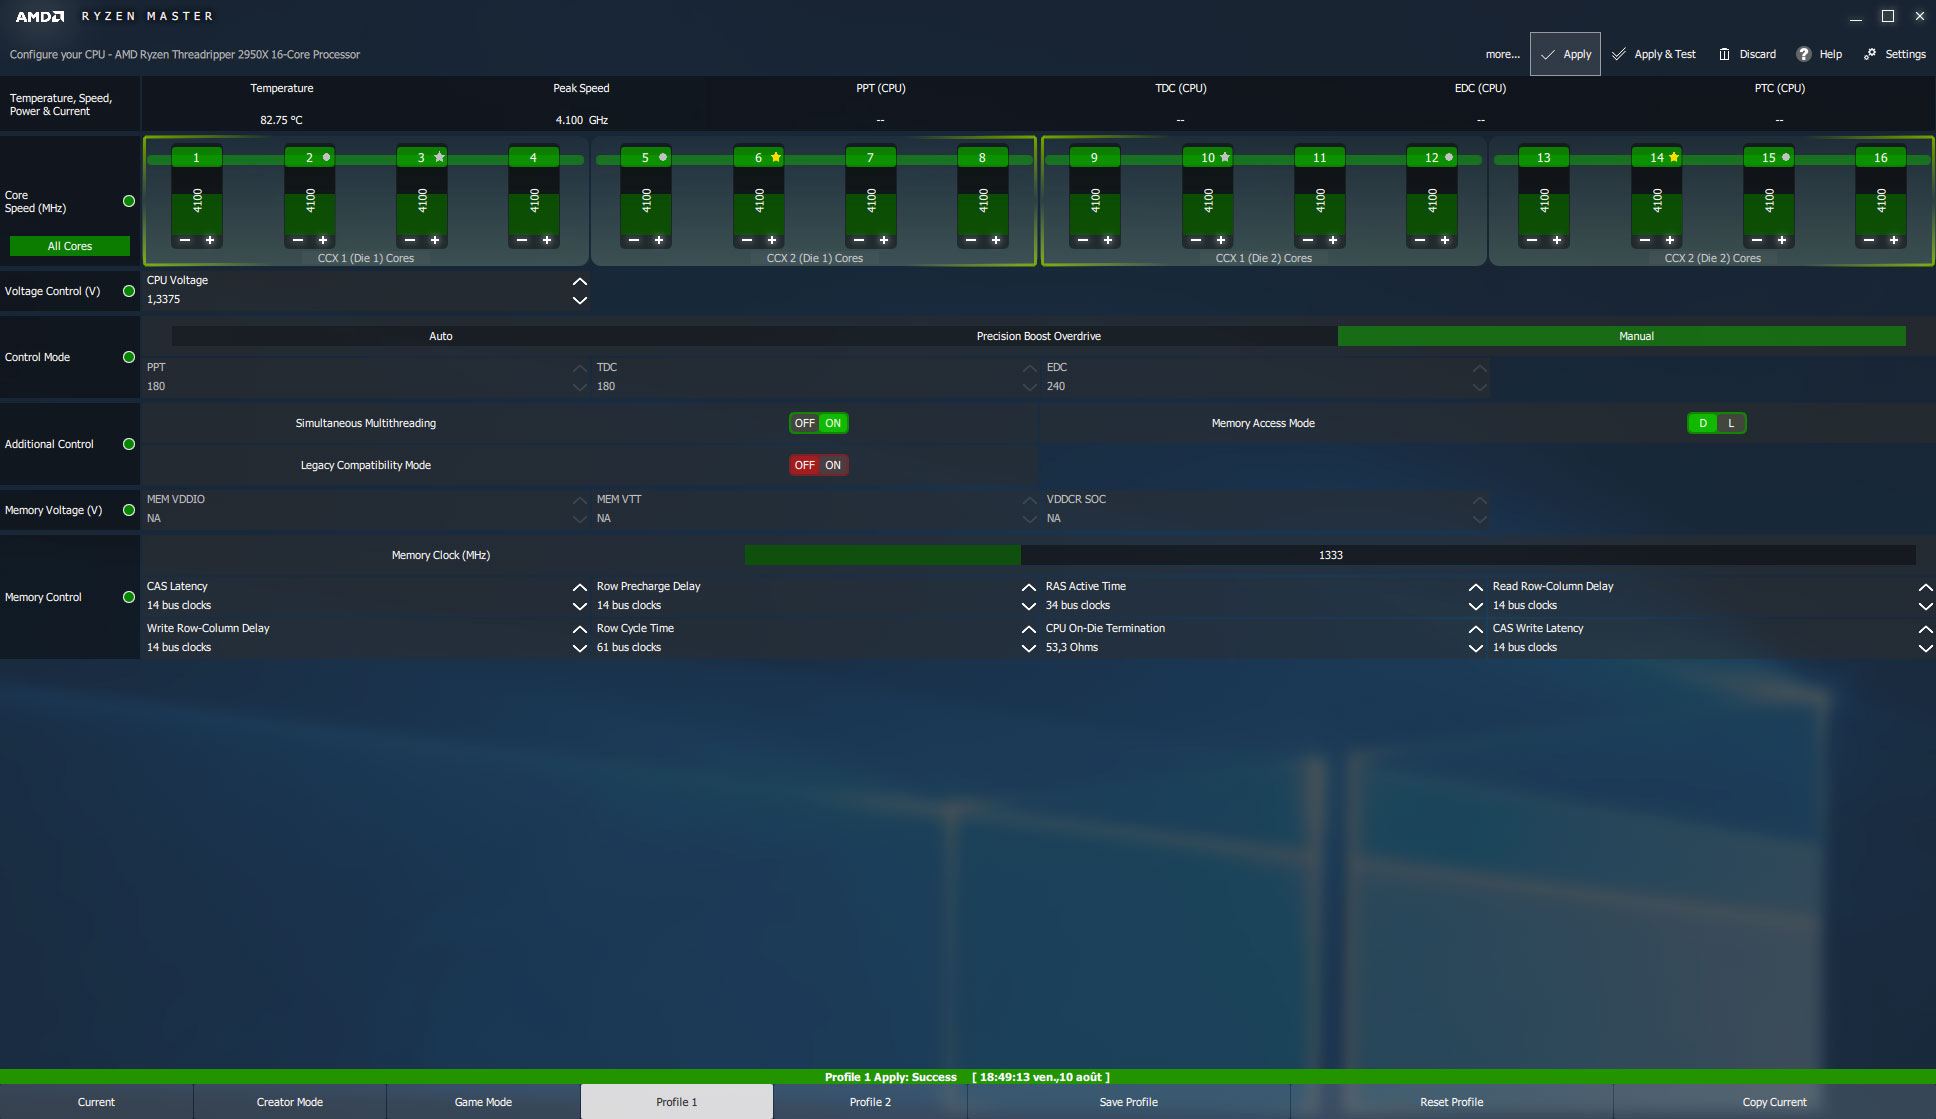Open the Profile 2 tab
The image size is (1936, 1119).
point(870,1102)
